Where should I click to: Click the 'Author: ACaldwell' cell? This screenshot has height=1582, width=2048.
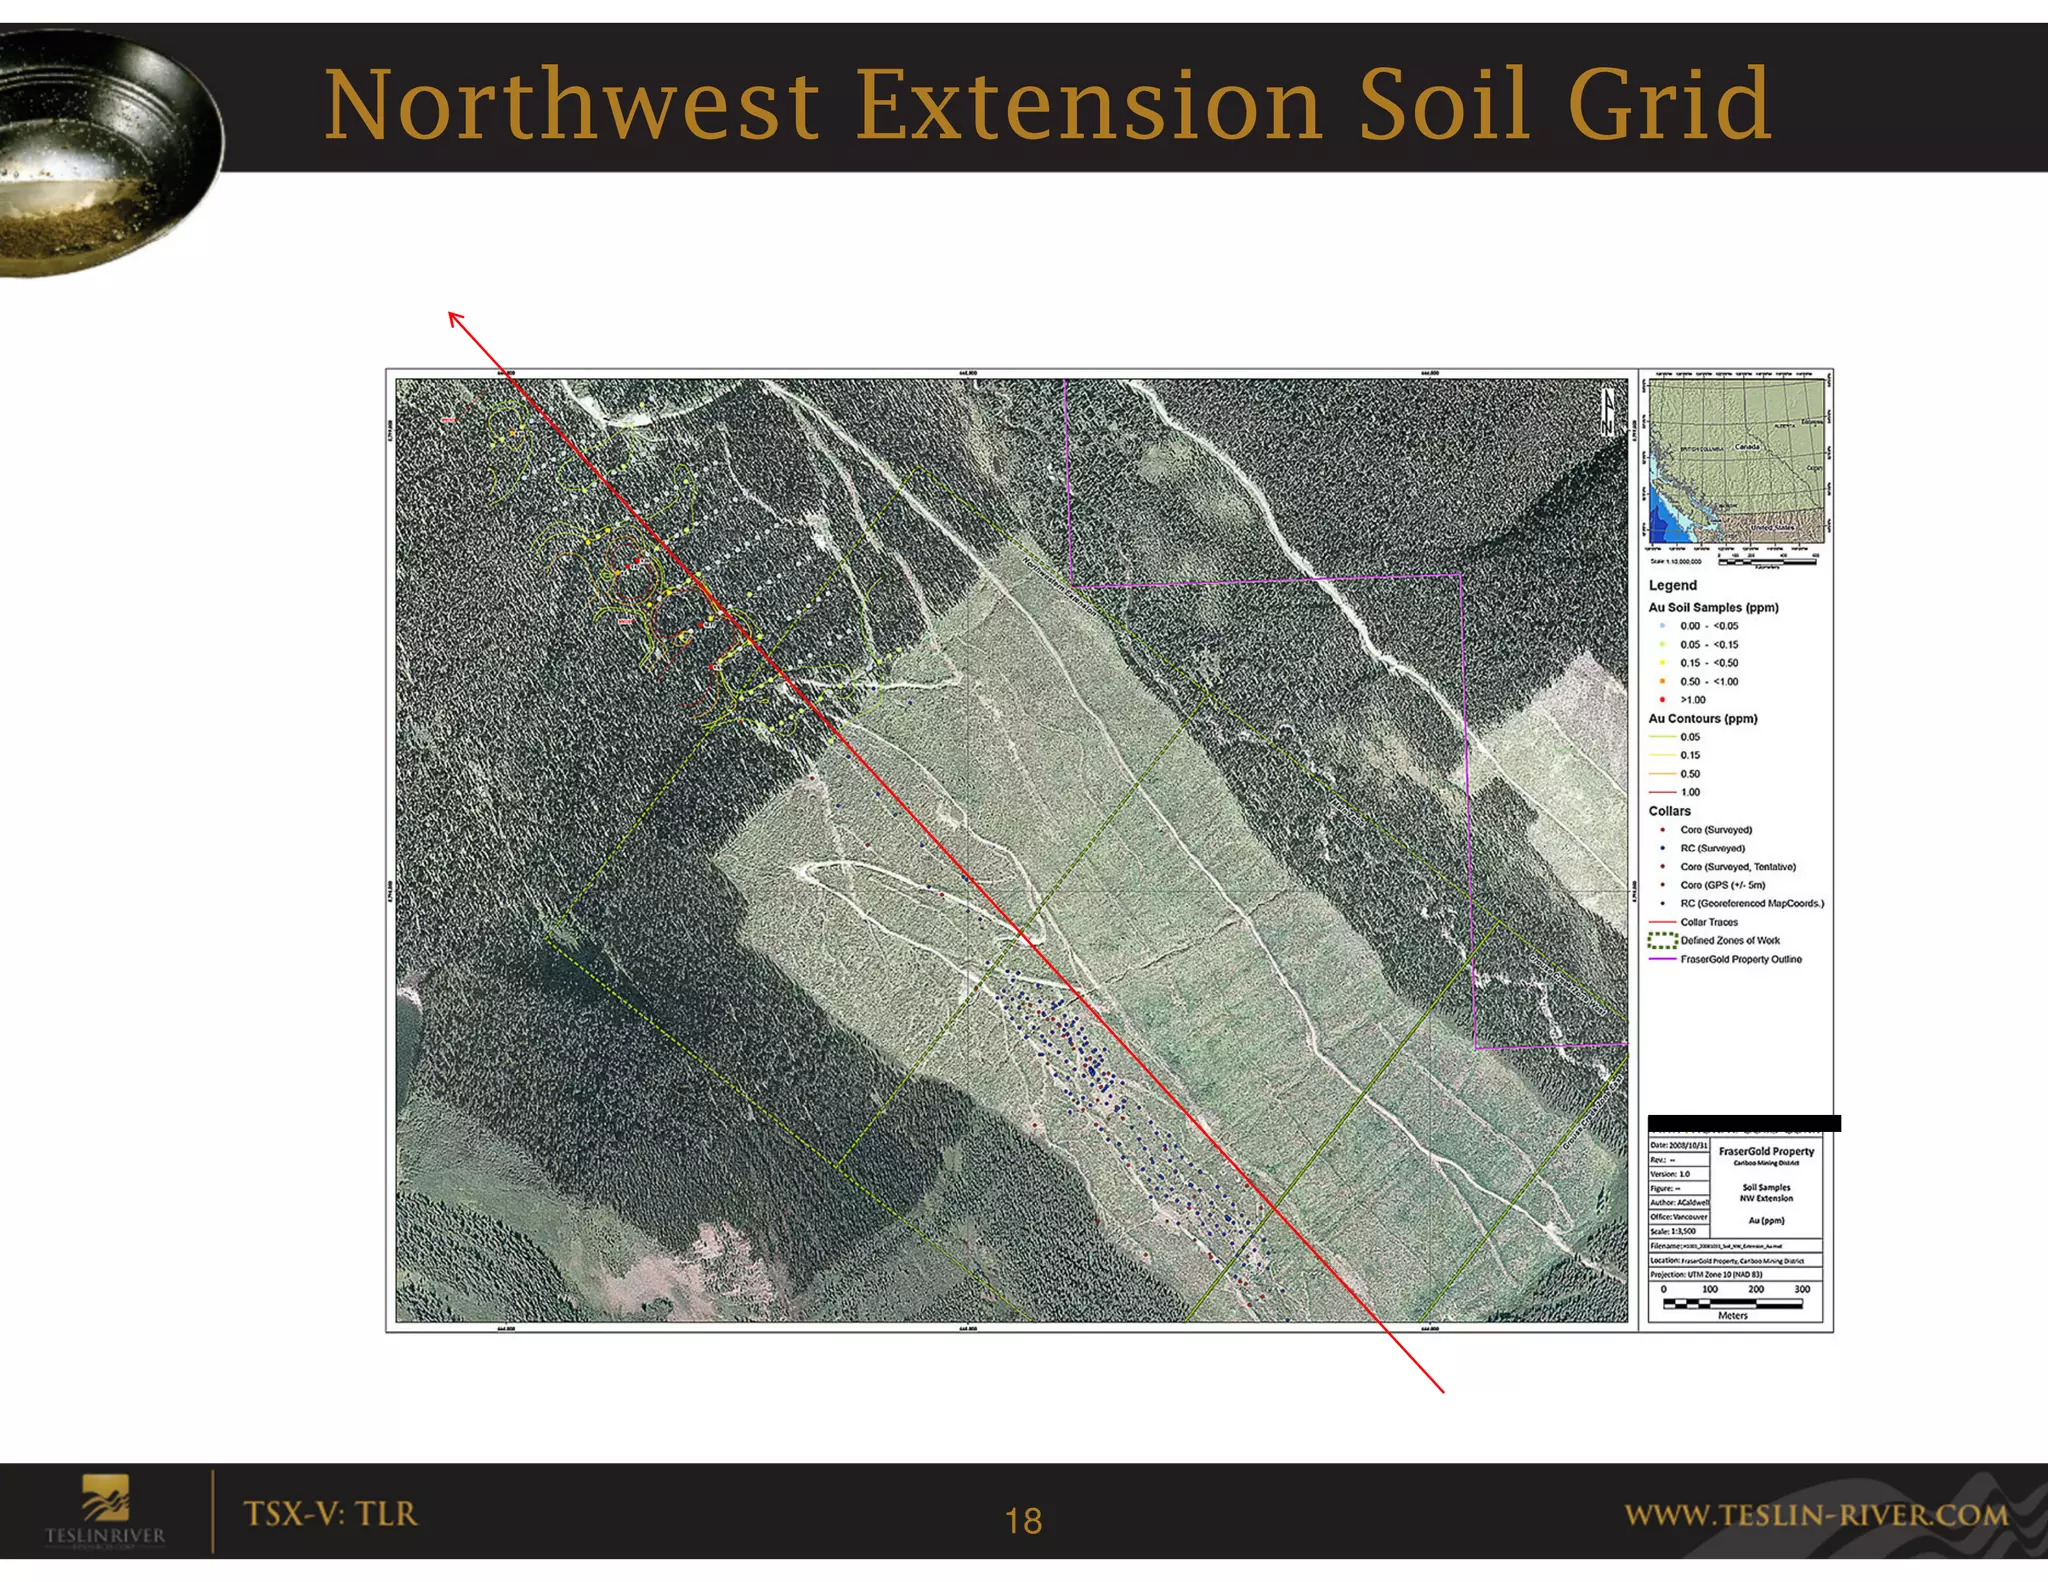point(1679,1203)
